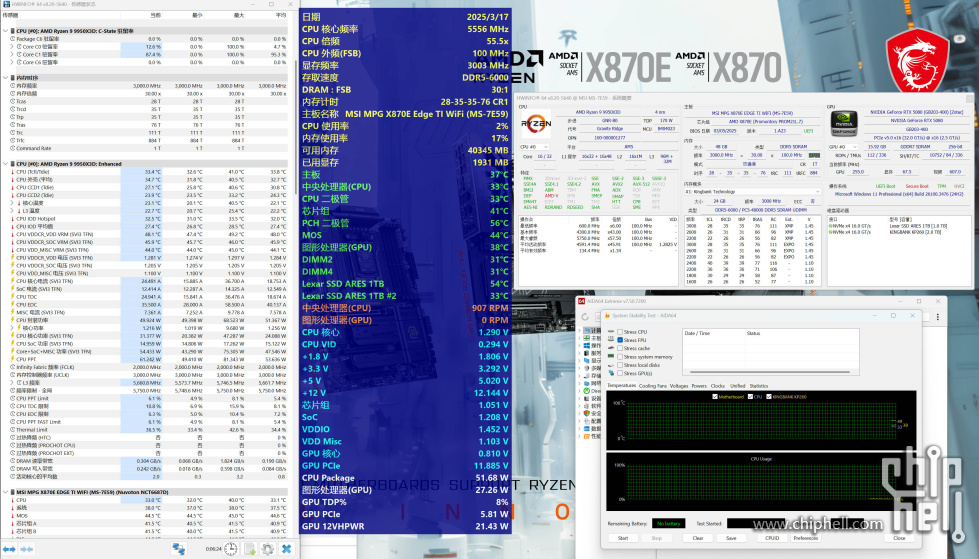This screenshot has height=559, width=979.
Task: Click the clock reset timer icon in HWiNFO
Action: [x=230, y=548]
